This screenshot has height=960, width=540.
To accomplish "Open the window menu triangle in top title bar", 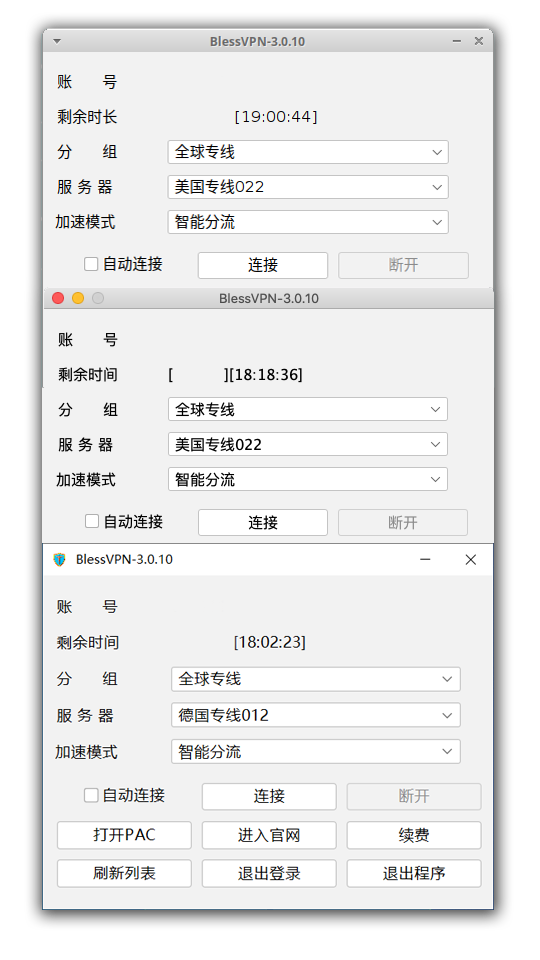I will [57, 41].
